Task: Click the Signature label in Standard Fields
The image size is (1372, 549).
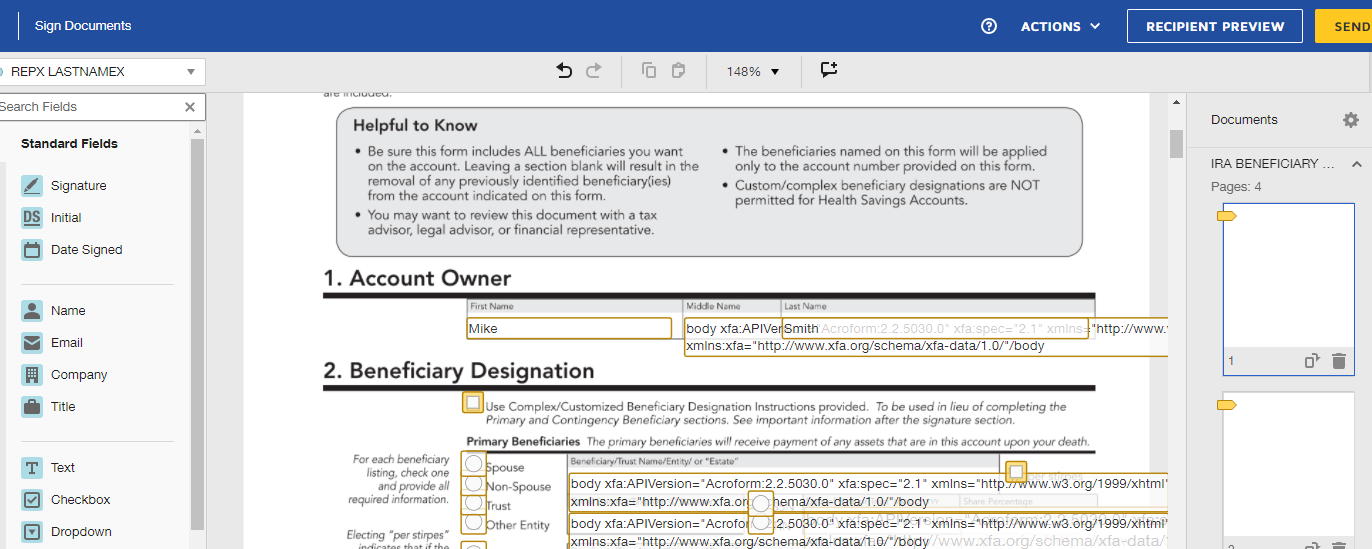Action: coord(79,186)
